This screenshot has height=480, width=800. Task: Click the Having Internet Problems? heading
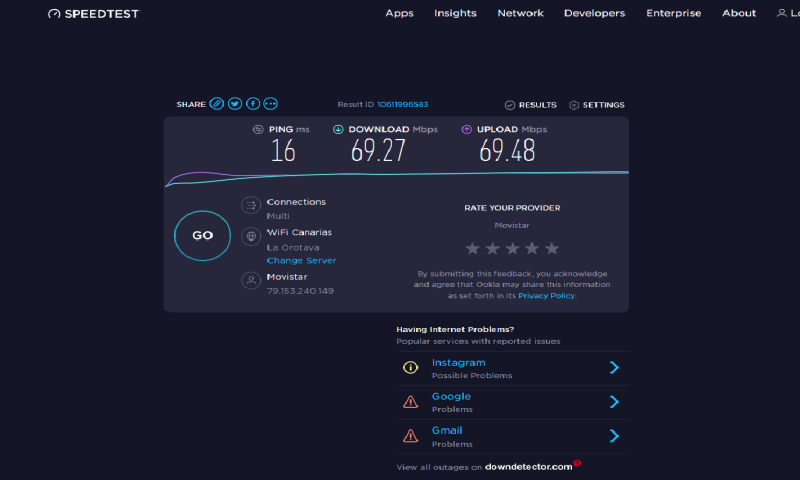[455, 330]
